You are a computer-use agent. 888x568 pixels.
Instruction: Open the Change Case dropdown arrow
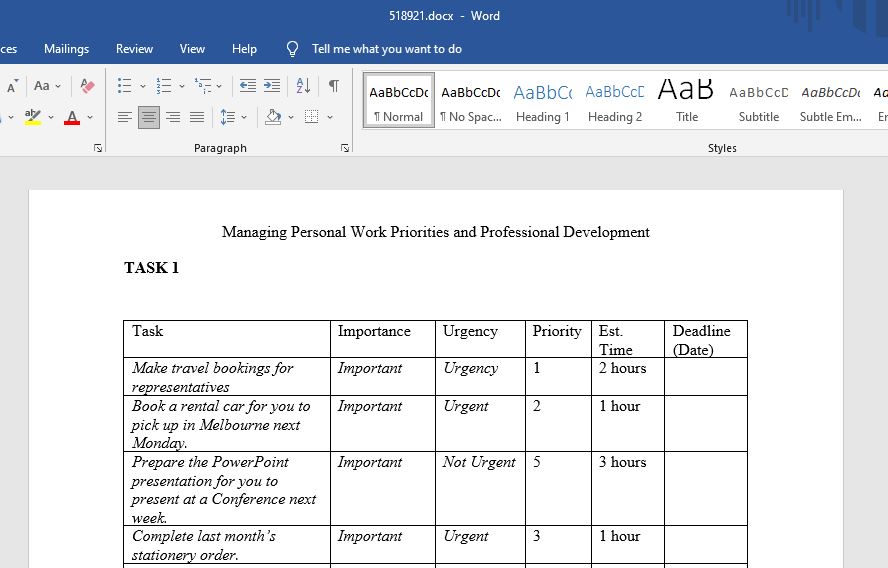pyautogui.click(x=58, y=86)
